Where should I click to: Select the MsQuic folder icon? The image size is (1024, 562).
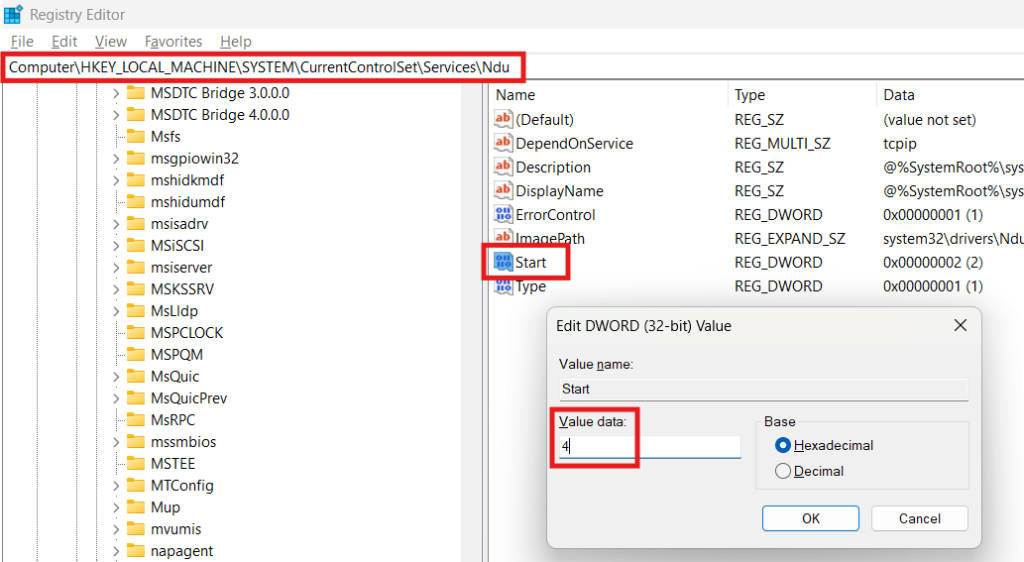(136, 376)
